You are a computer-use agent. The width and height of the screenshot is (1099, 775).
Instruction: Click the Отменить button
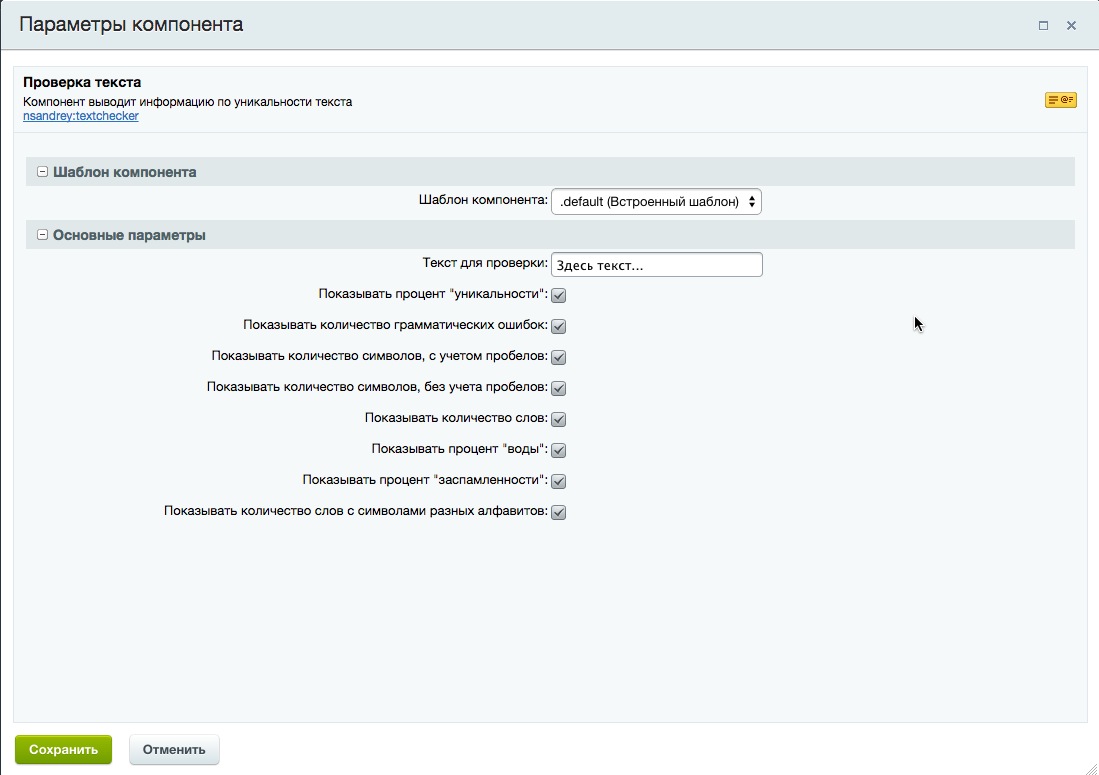point(174,750)
